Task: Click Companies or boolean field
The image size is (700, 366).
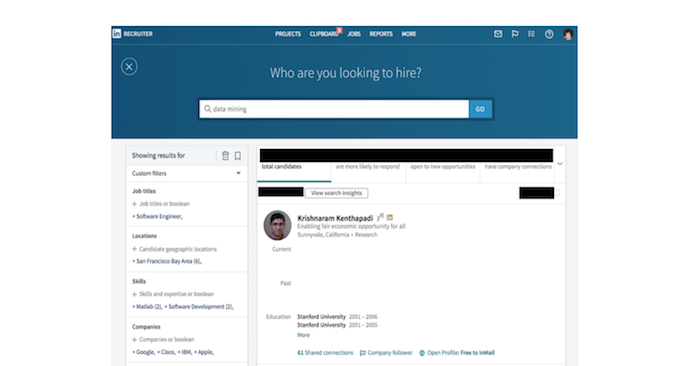Action: click(x=167, y=340)
